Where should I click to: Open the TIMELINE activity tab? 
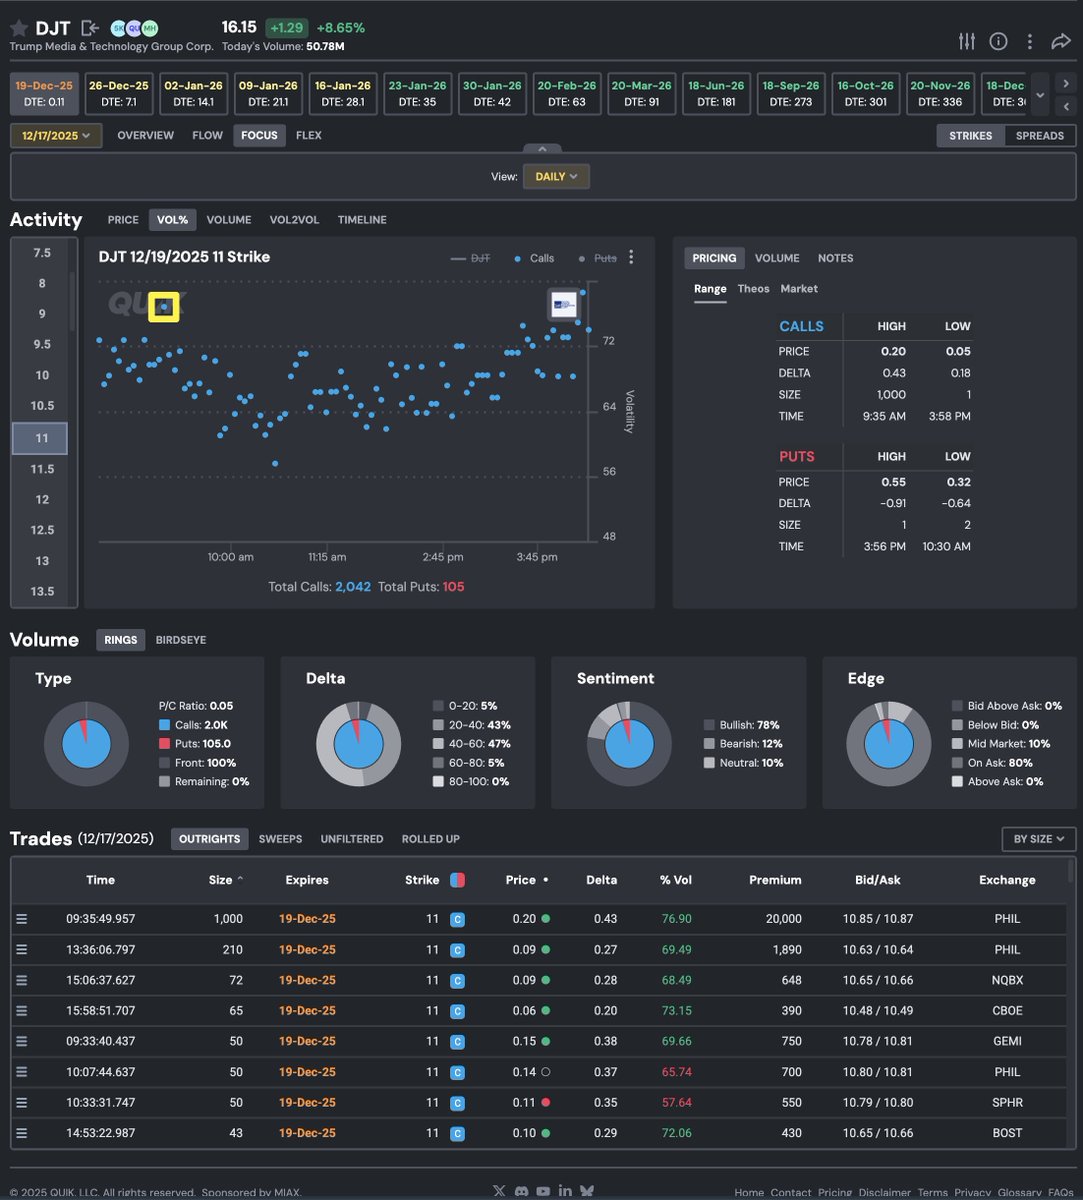point(362,220)
